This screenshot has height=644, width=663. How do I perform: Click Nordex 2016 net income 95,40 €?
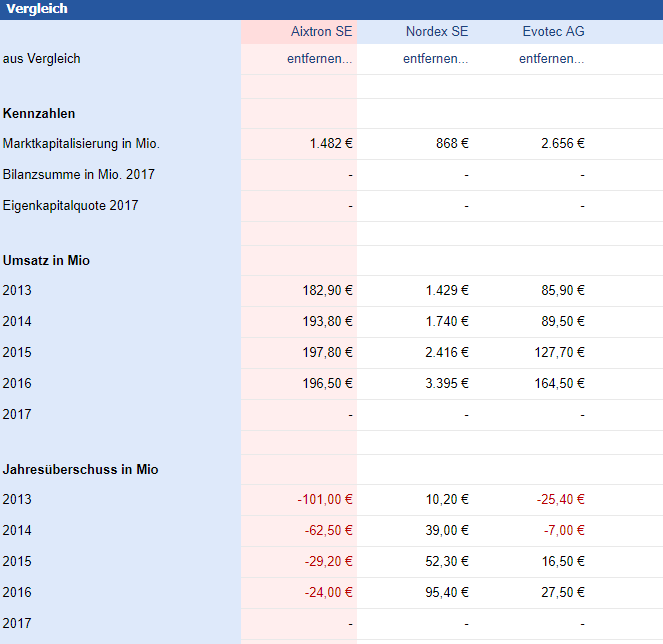(x=447, y=592)
